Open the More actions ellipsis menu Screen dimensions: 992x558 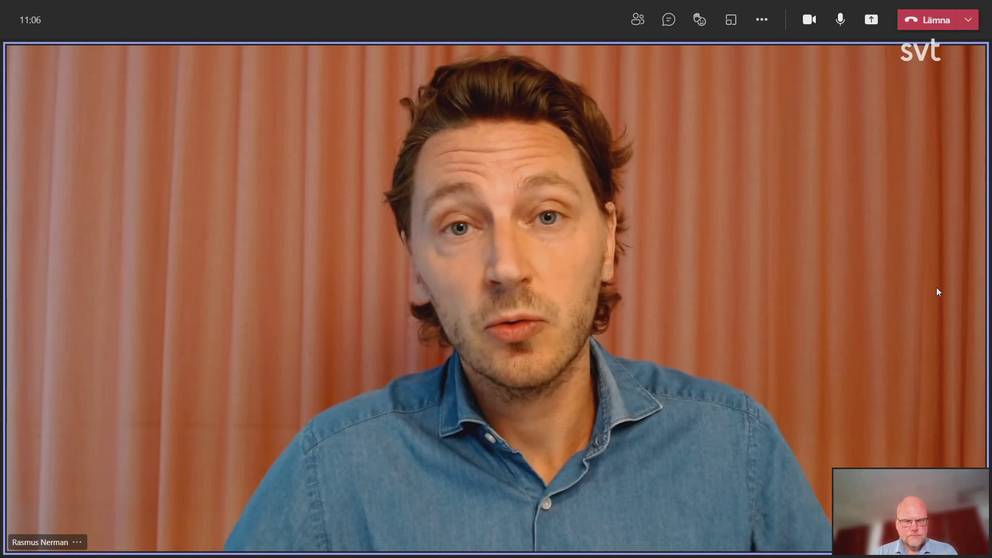(762, 19)
